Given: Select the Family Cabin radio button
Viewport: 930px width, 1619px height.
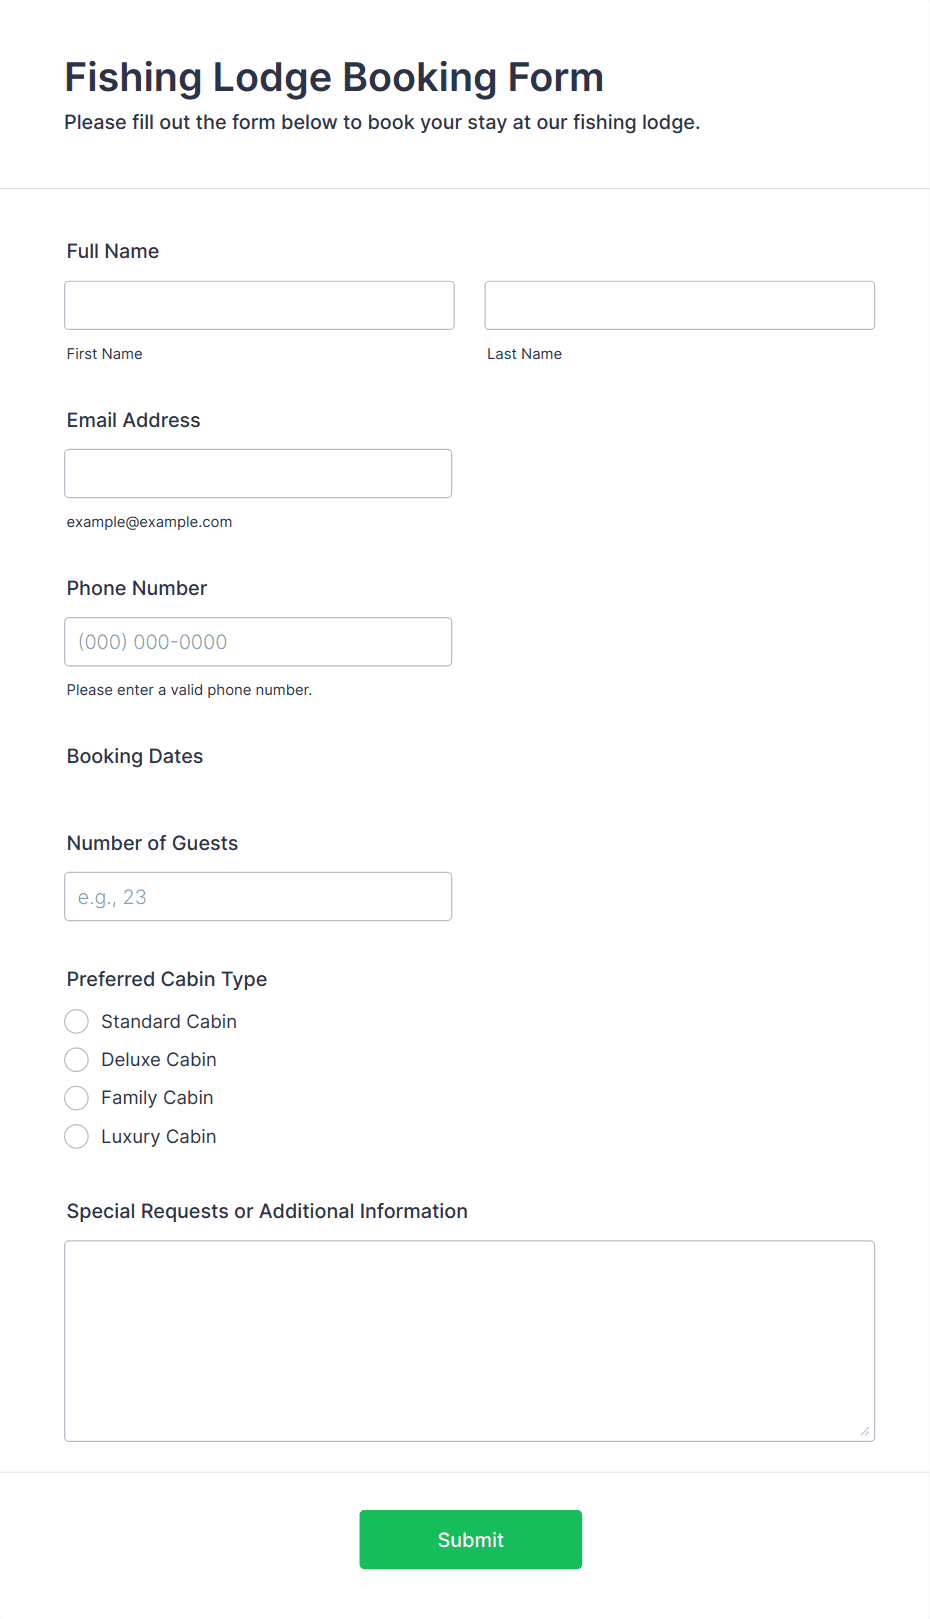Looking at the screenshot, I should 77,1098.
